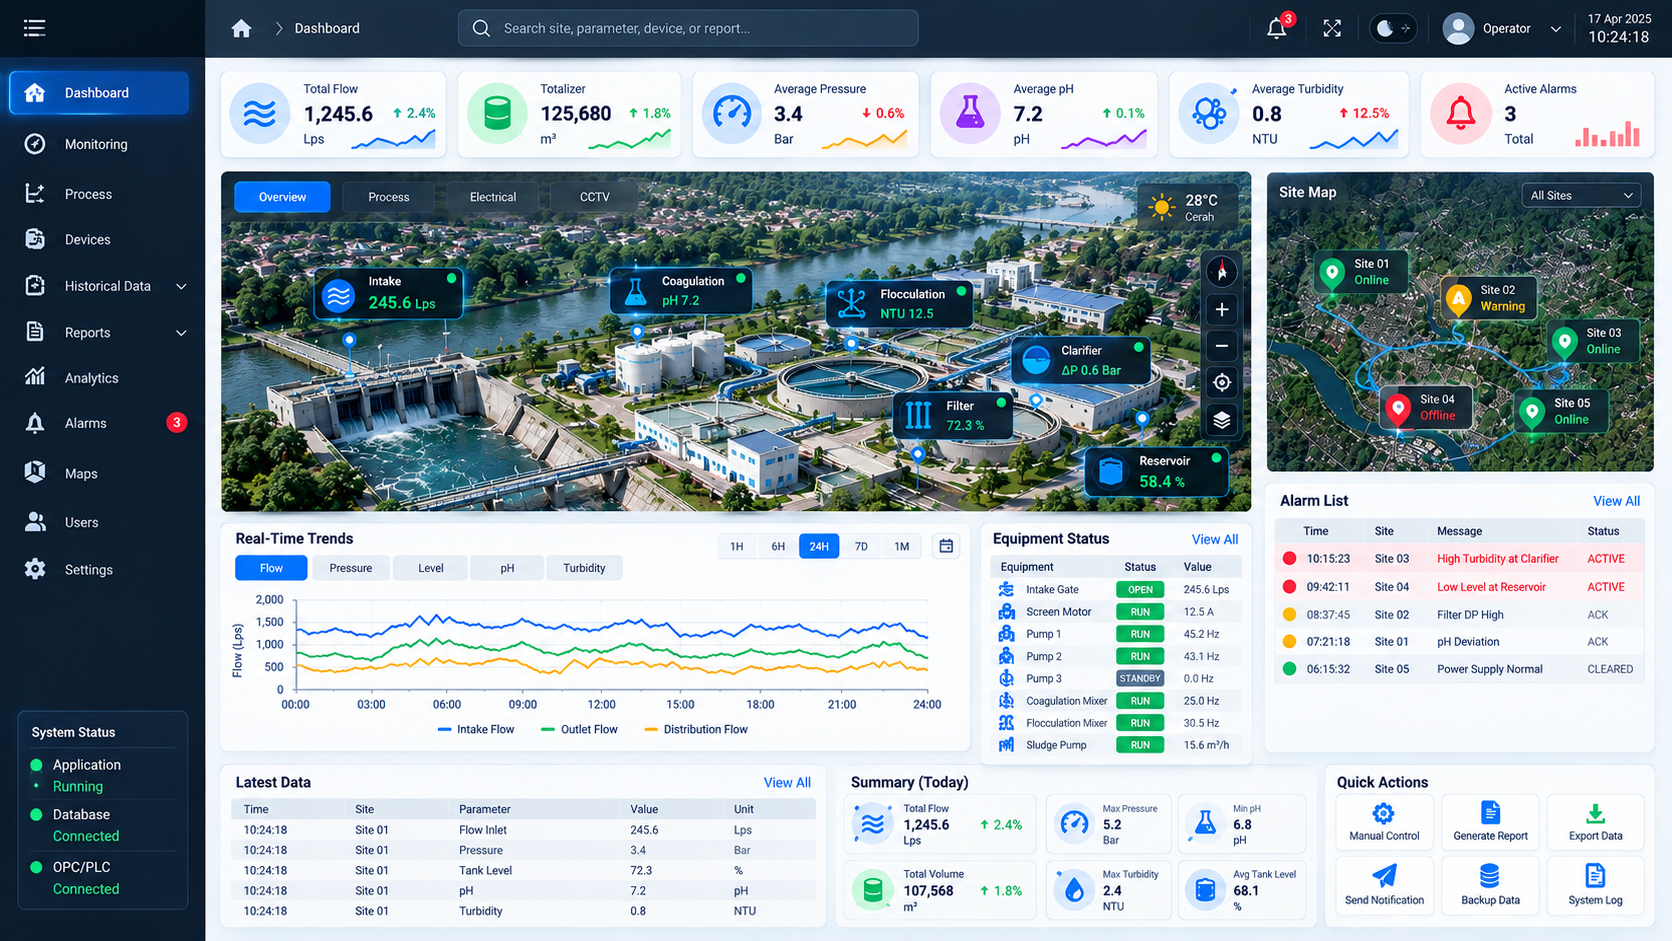This screenshot has width=1672, height=941.
Task: Click View All in Equipment Status
Action: (x=1215, y=539)
